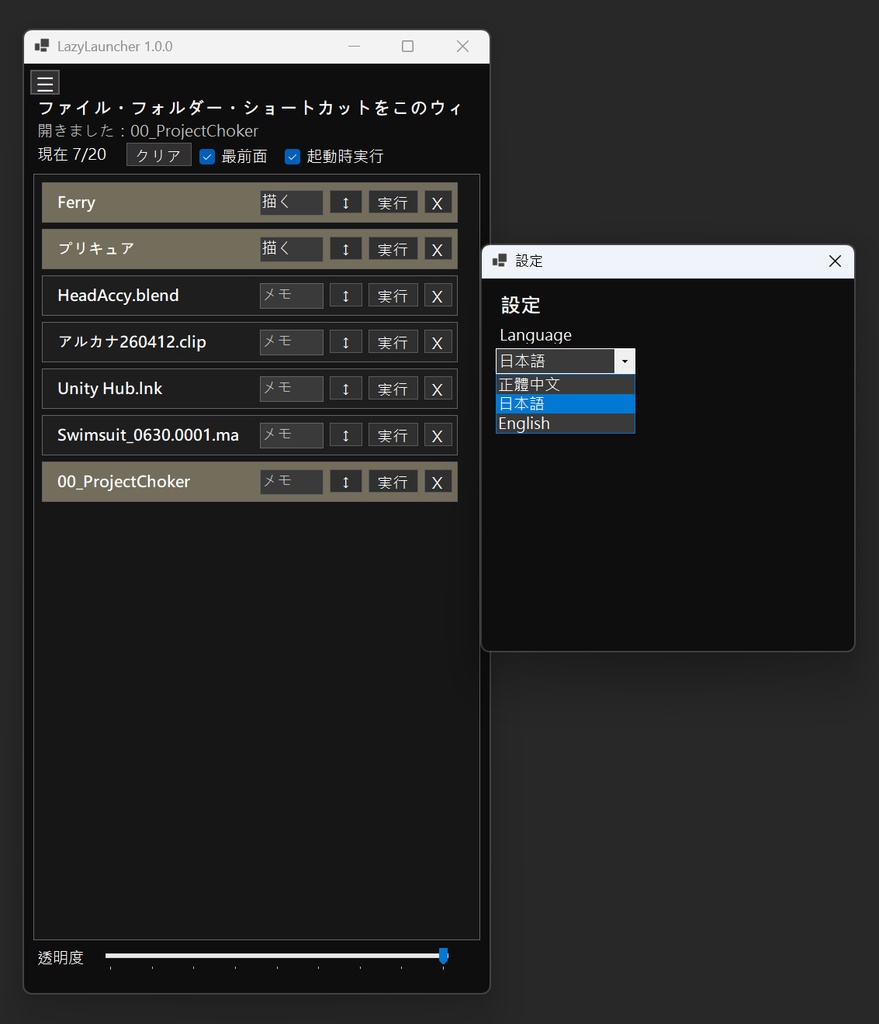The height and width of the screenshot is (1024, 879).
Task: Choose the highlighted 日本語 option
Action: coord(521,403)
